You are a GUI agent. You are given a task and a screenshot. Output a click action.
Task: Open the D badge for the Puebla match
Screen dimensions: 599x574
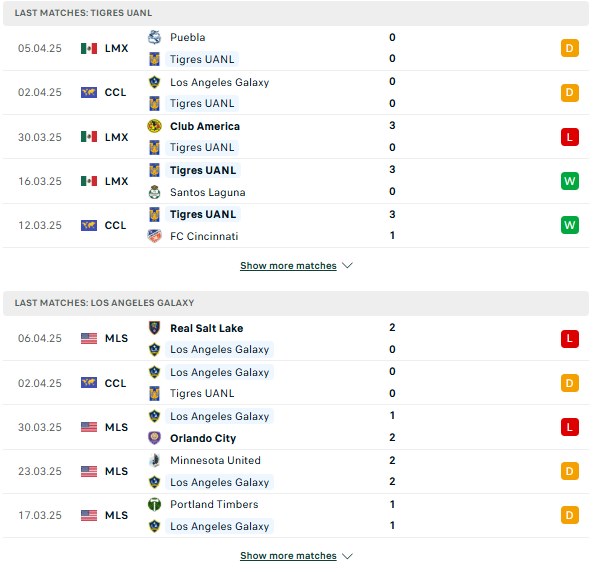click(570, 49)
